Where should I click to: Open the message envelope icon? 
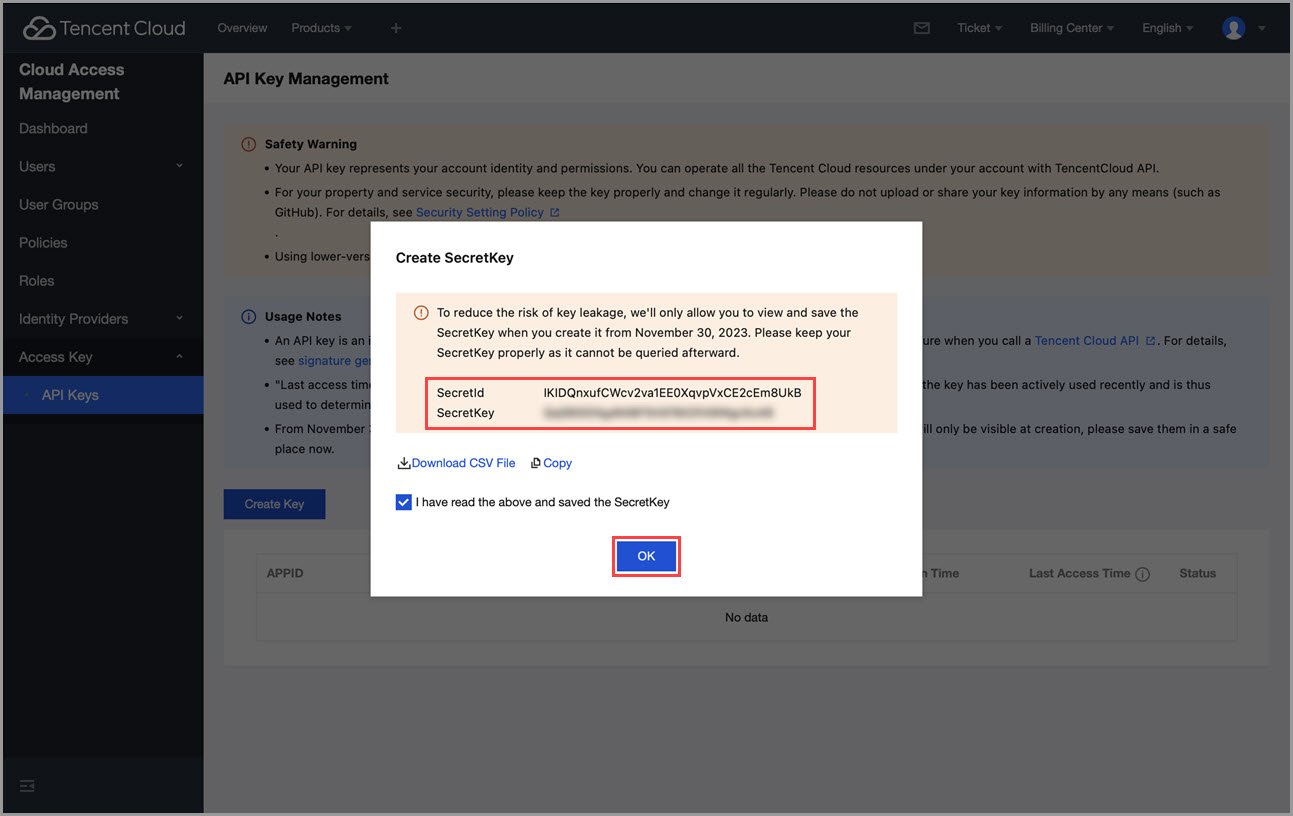click(922, 28)
